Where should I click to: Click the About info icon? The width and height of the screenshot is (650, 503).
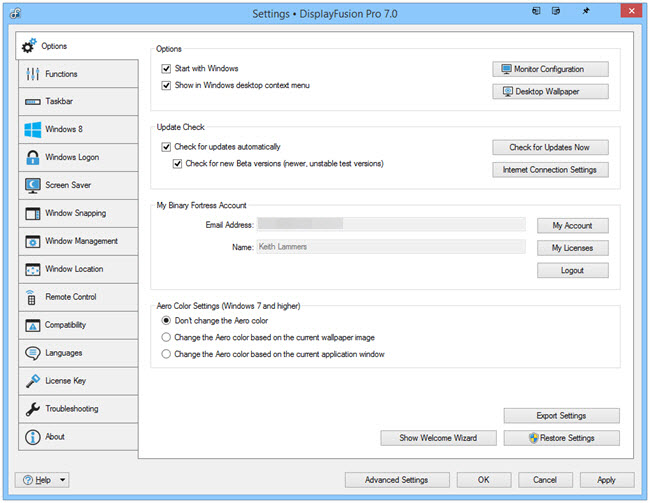click(33, 437)
